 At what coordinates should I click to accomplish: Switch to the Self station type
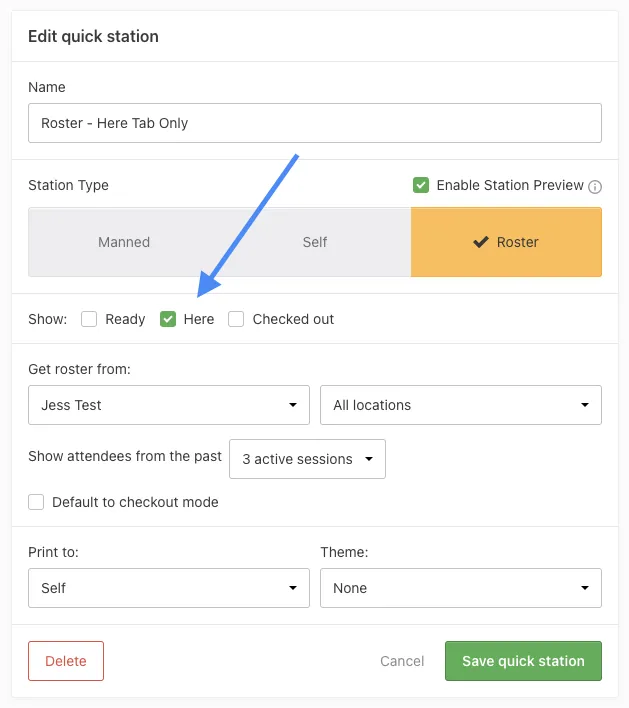(x=315, y=242)
